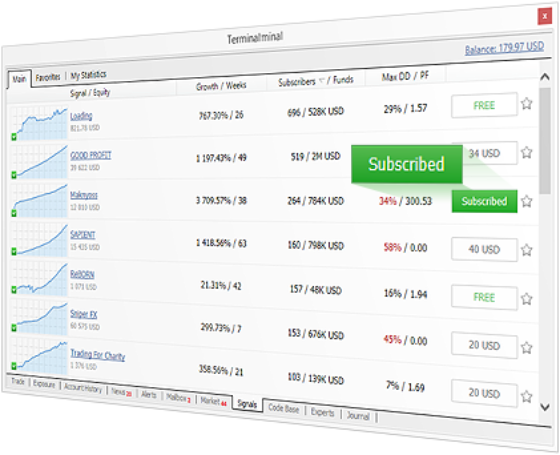Favorite the Loading signal with star icon
Image resolution: width=560 pixels, height=455 pixels.
coord(526,104)
